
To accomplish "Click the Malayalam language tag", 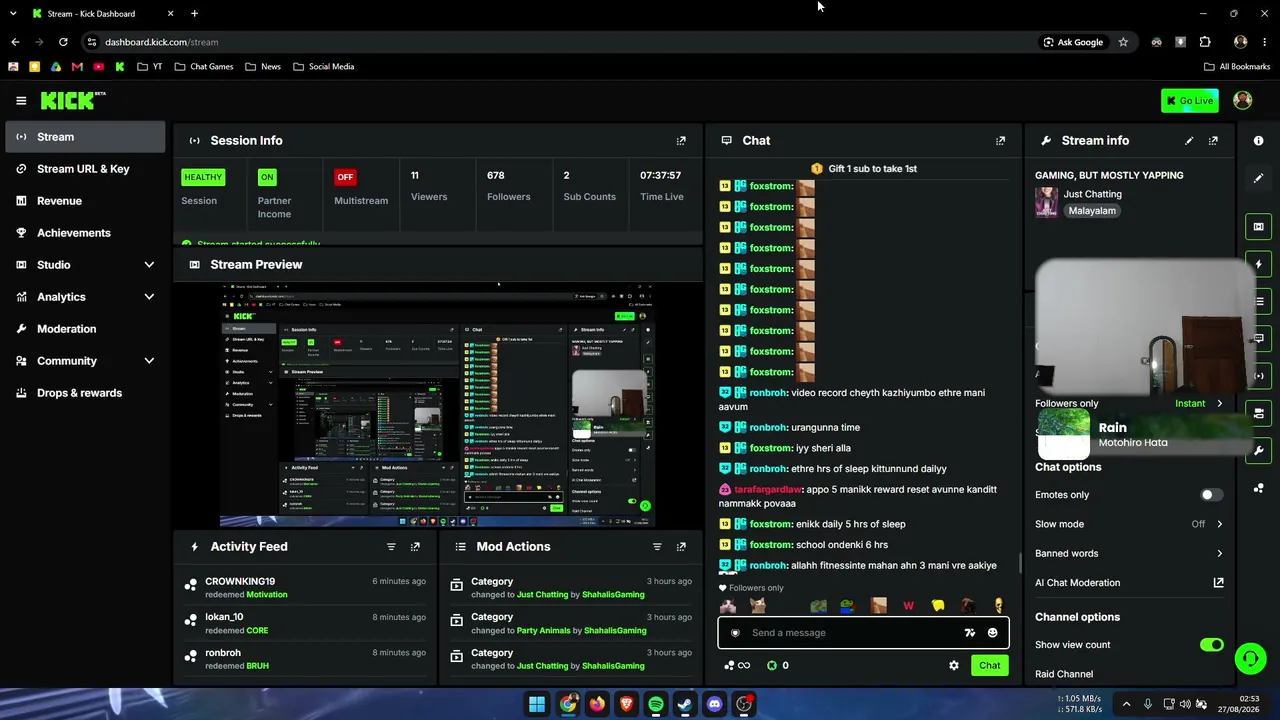I will coord(1092,211).
